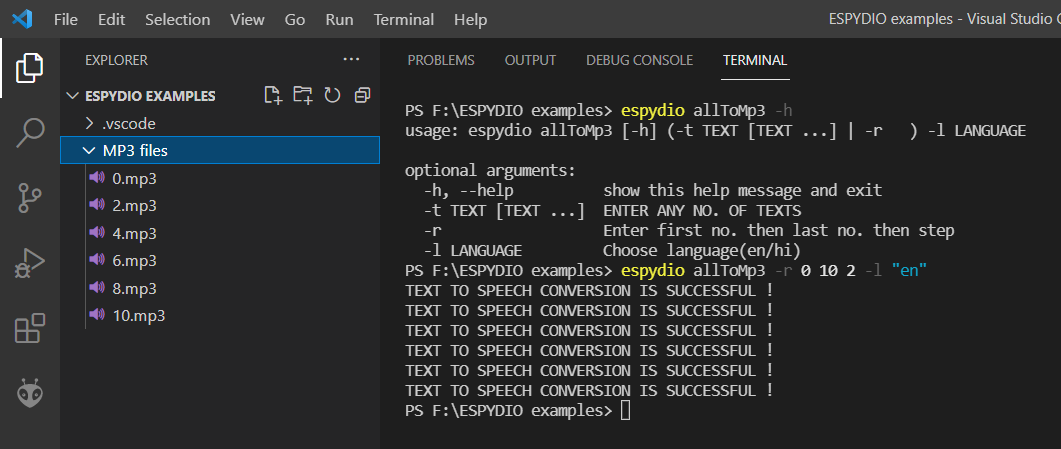Expand the .vscode folder
Screen dimensions: 1061x449
tap(89, 124)
